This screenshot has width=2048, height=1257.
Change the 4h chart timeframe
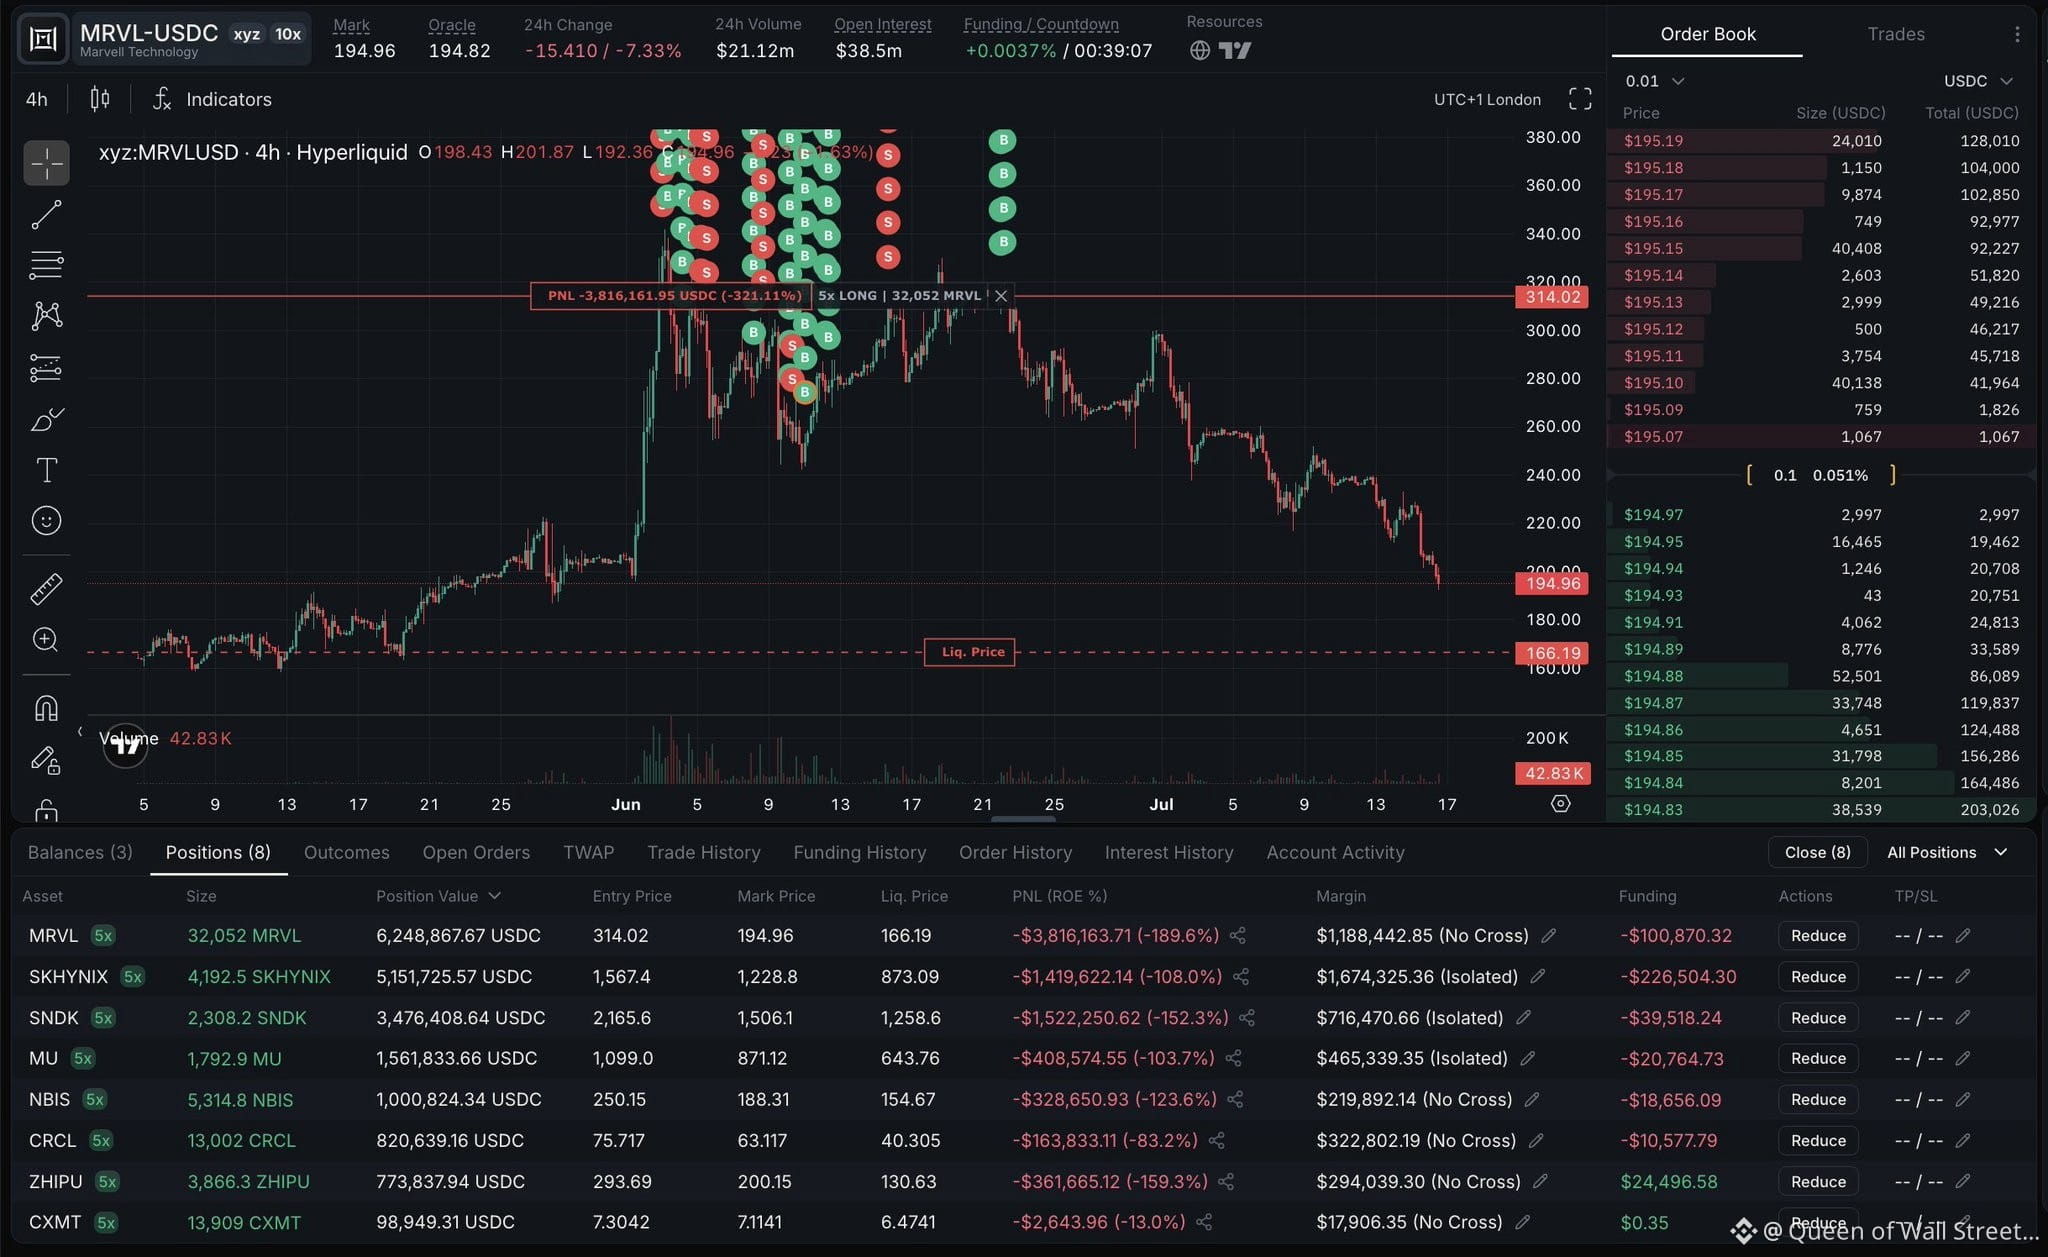pyautogui.click(x=37, y=99)
